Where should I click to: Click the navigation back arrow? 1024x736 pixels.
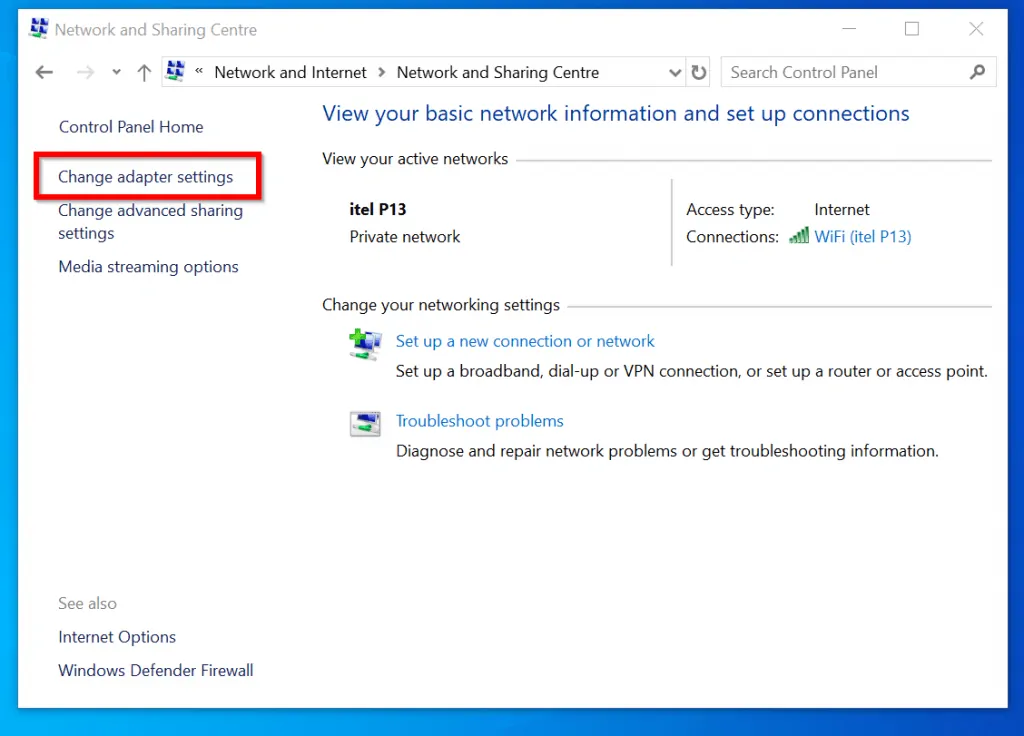pyautogui.click(x=43, y=72)
